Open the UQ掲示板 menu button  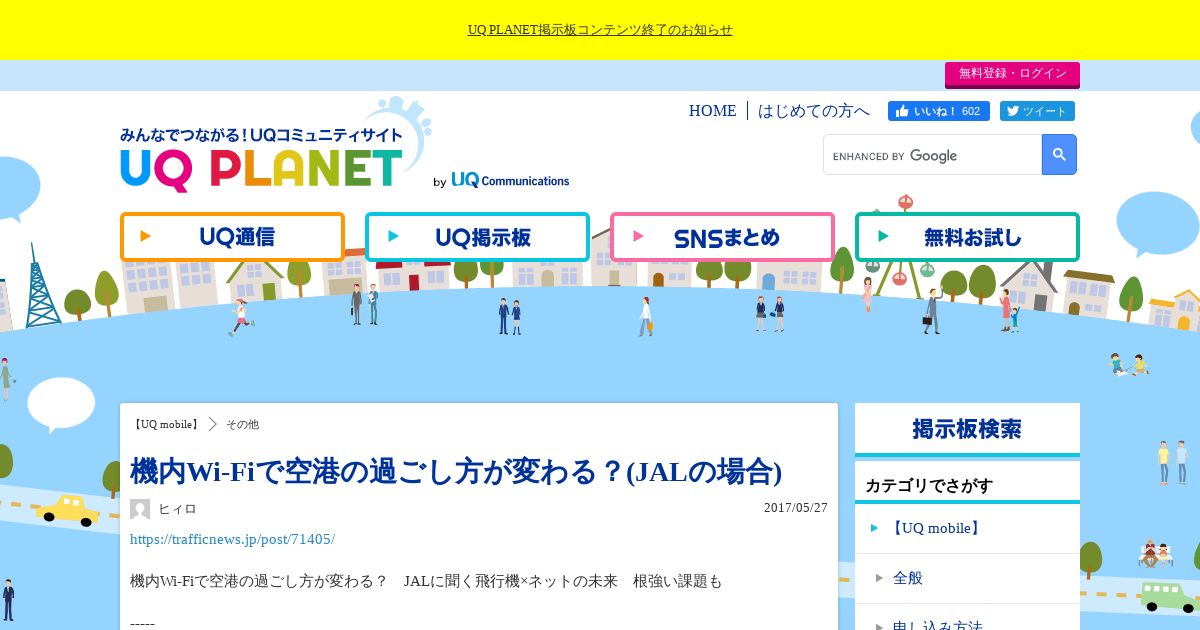click(477, 237)
